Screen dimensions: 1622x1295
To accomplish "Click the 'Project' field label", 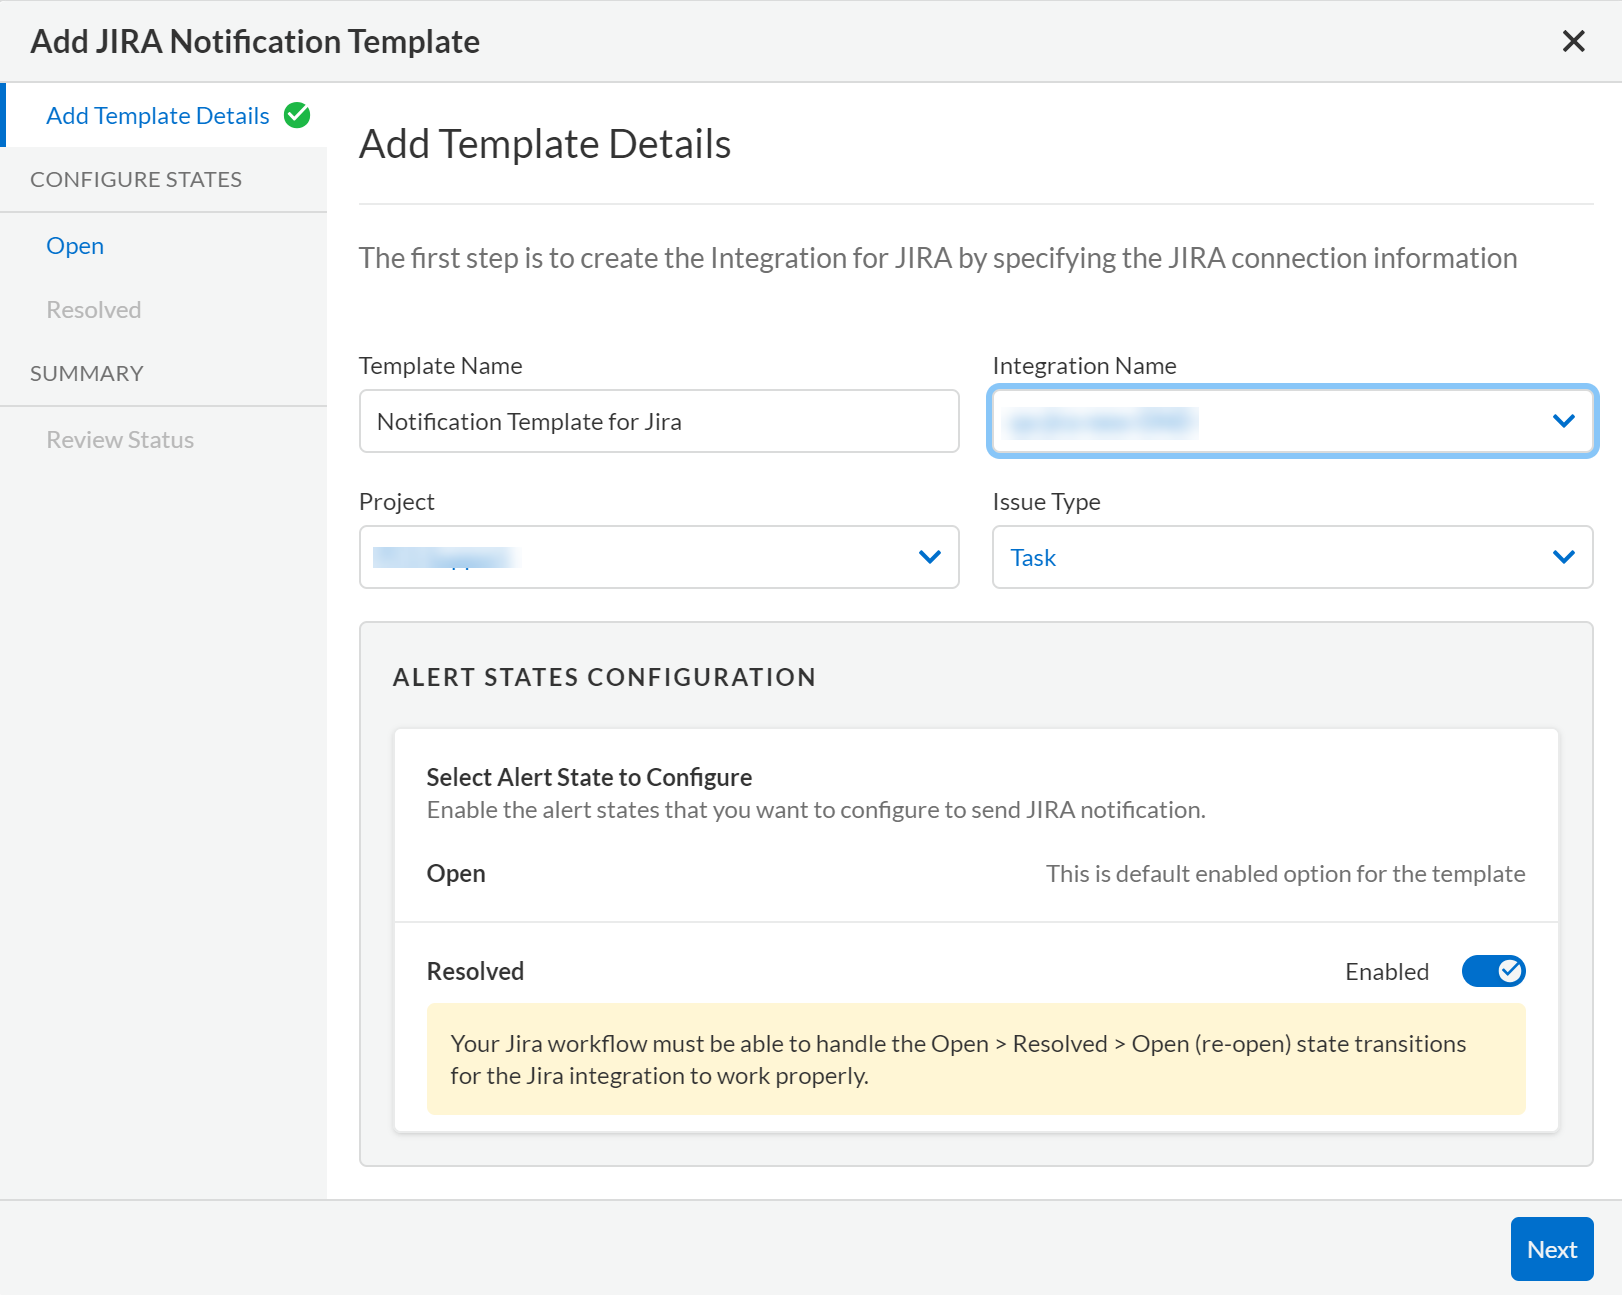I will [x=397, y=502].
